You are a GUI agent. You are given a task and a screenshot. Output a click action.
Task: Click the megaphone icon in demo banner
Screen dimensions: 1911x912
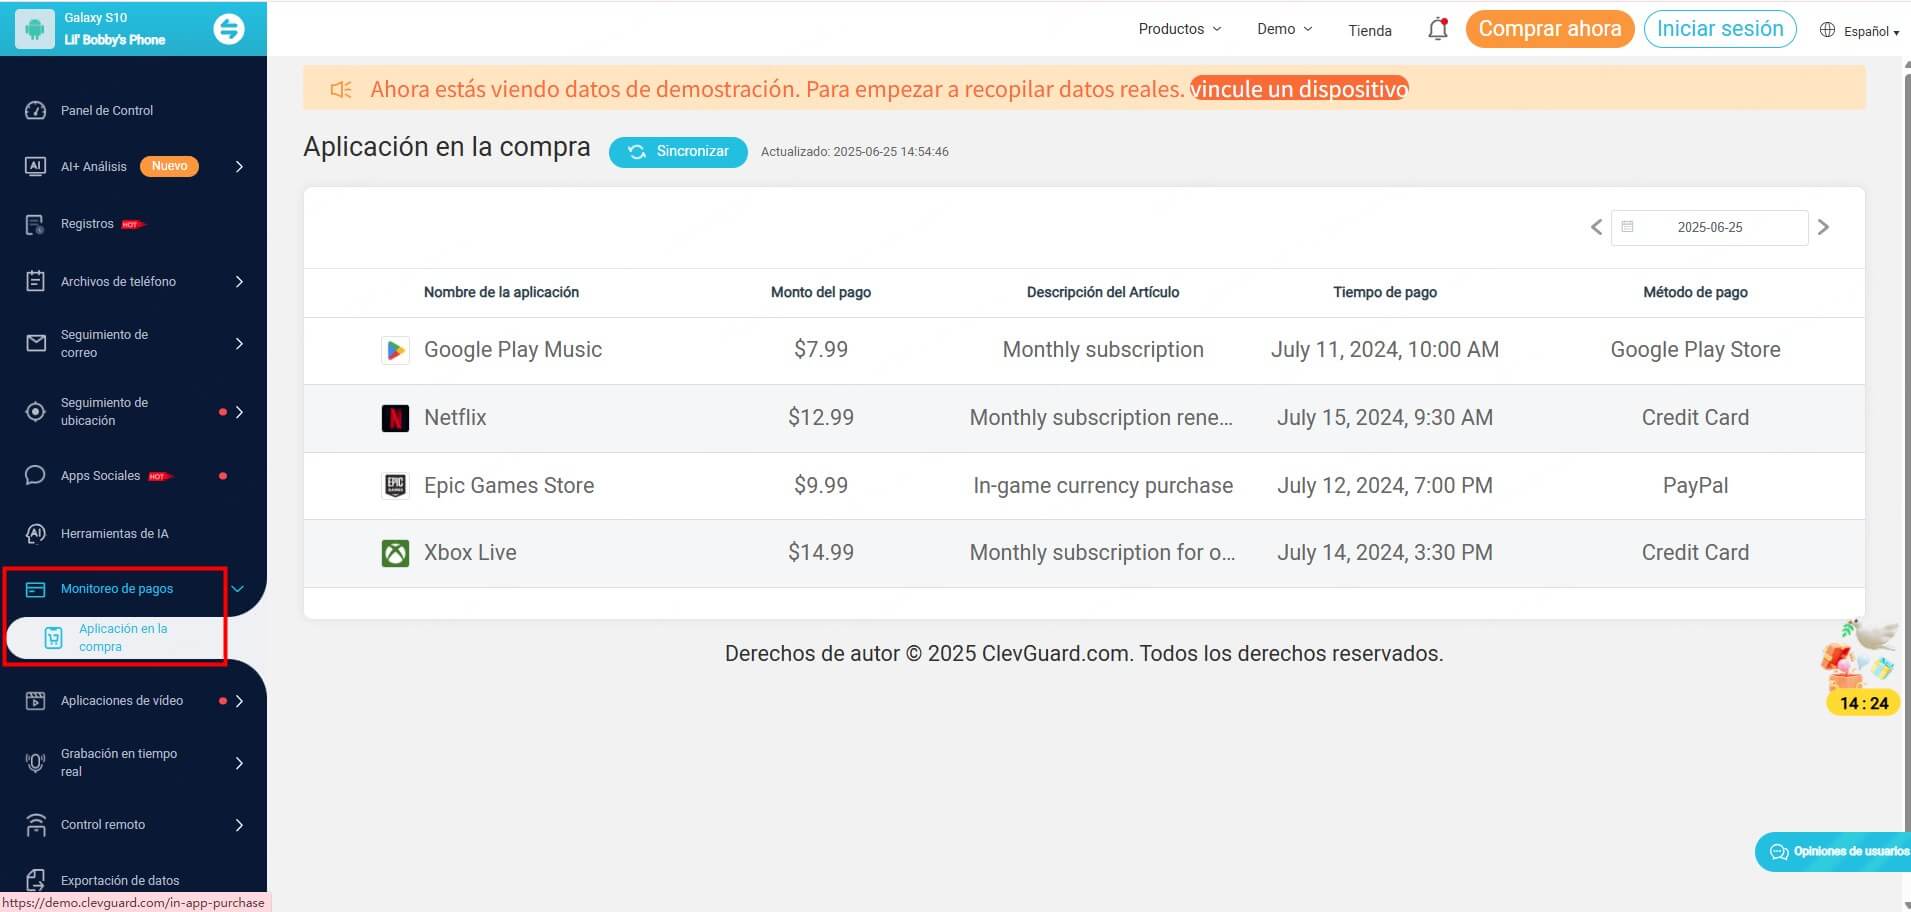coord(341,89)
